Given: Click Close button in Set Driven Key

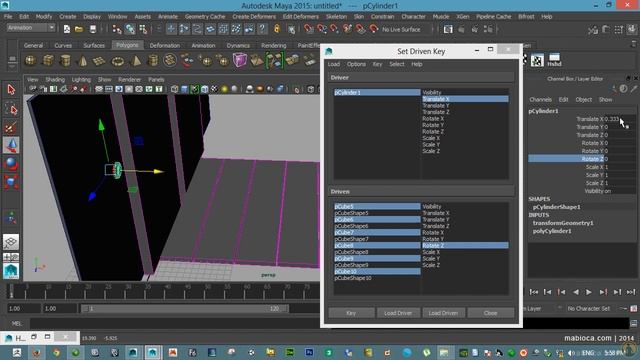Looking at the screenshot, I should click(x=490, y=313).
